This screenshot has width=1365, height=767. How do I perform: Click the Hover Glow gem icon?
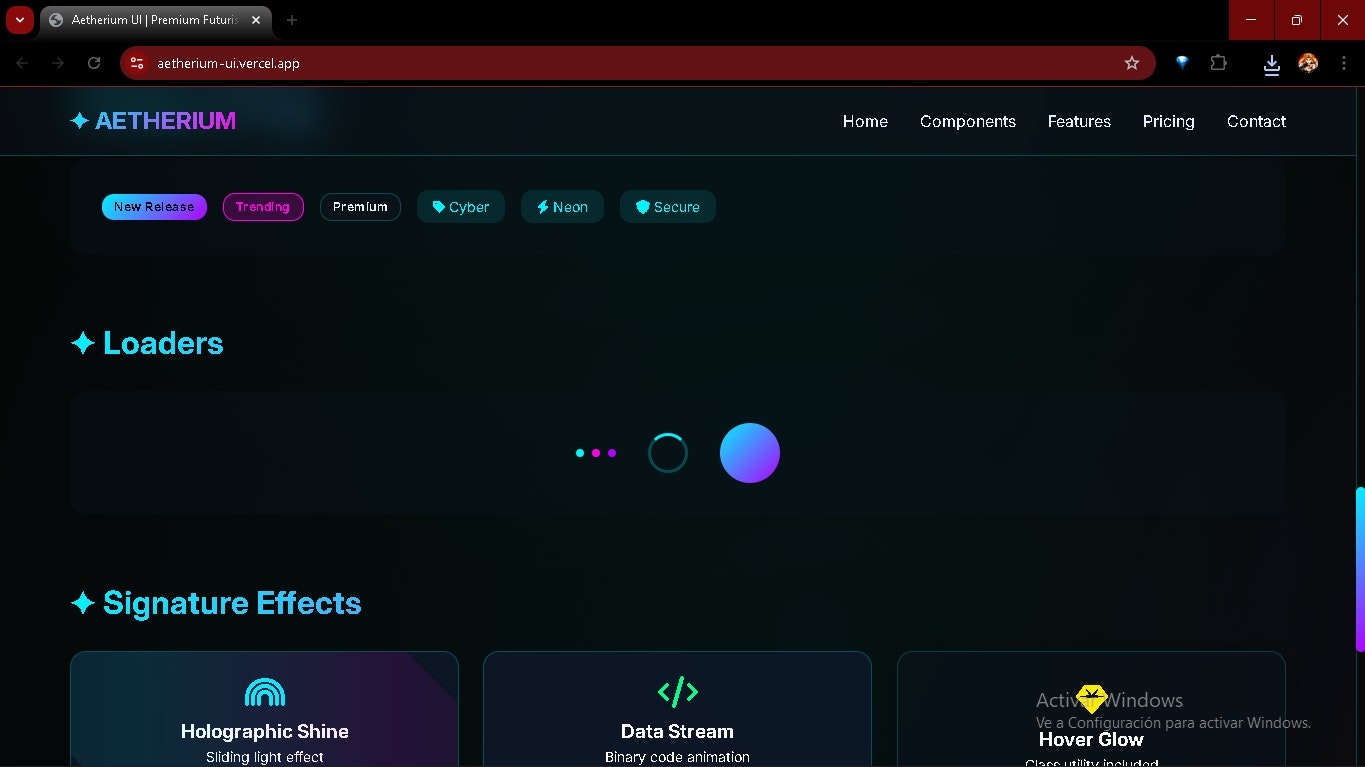tap(1091, 699)
